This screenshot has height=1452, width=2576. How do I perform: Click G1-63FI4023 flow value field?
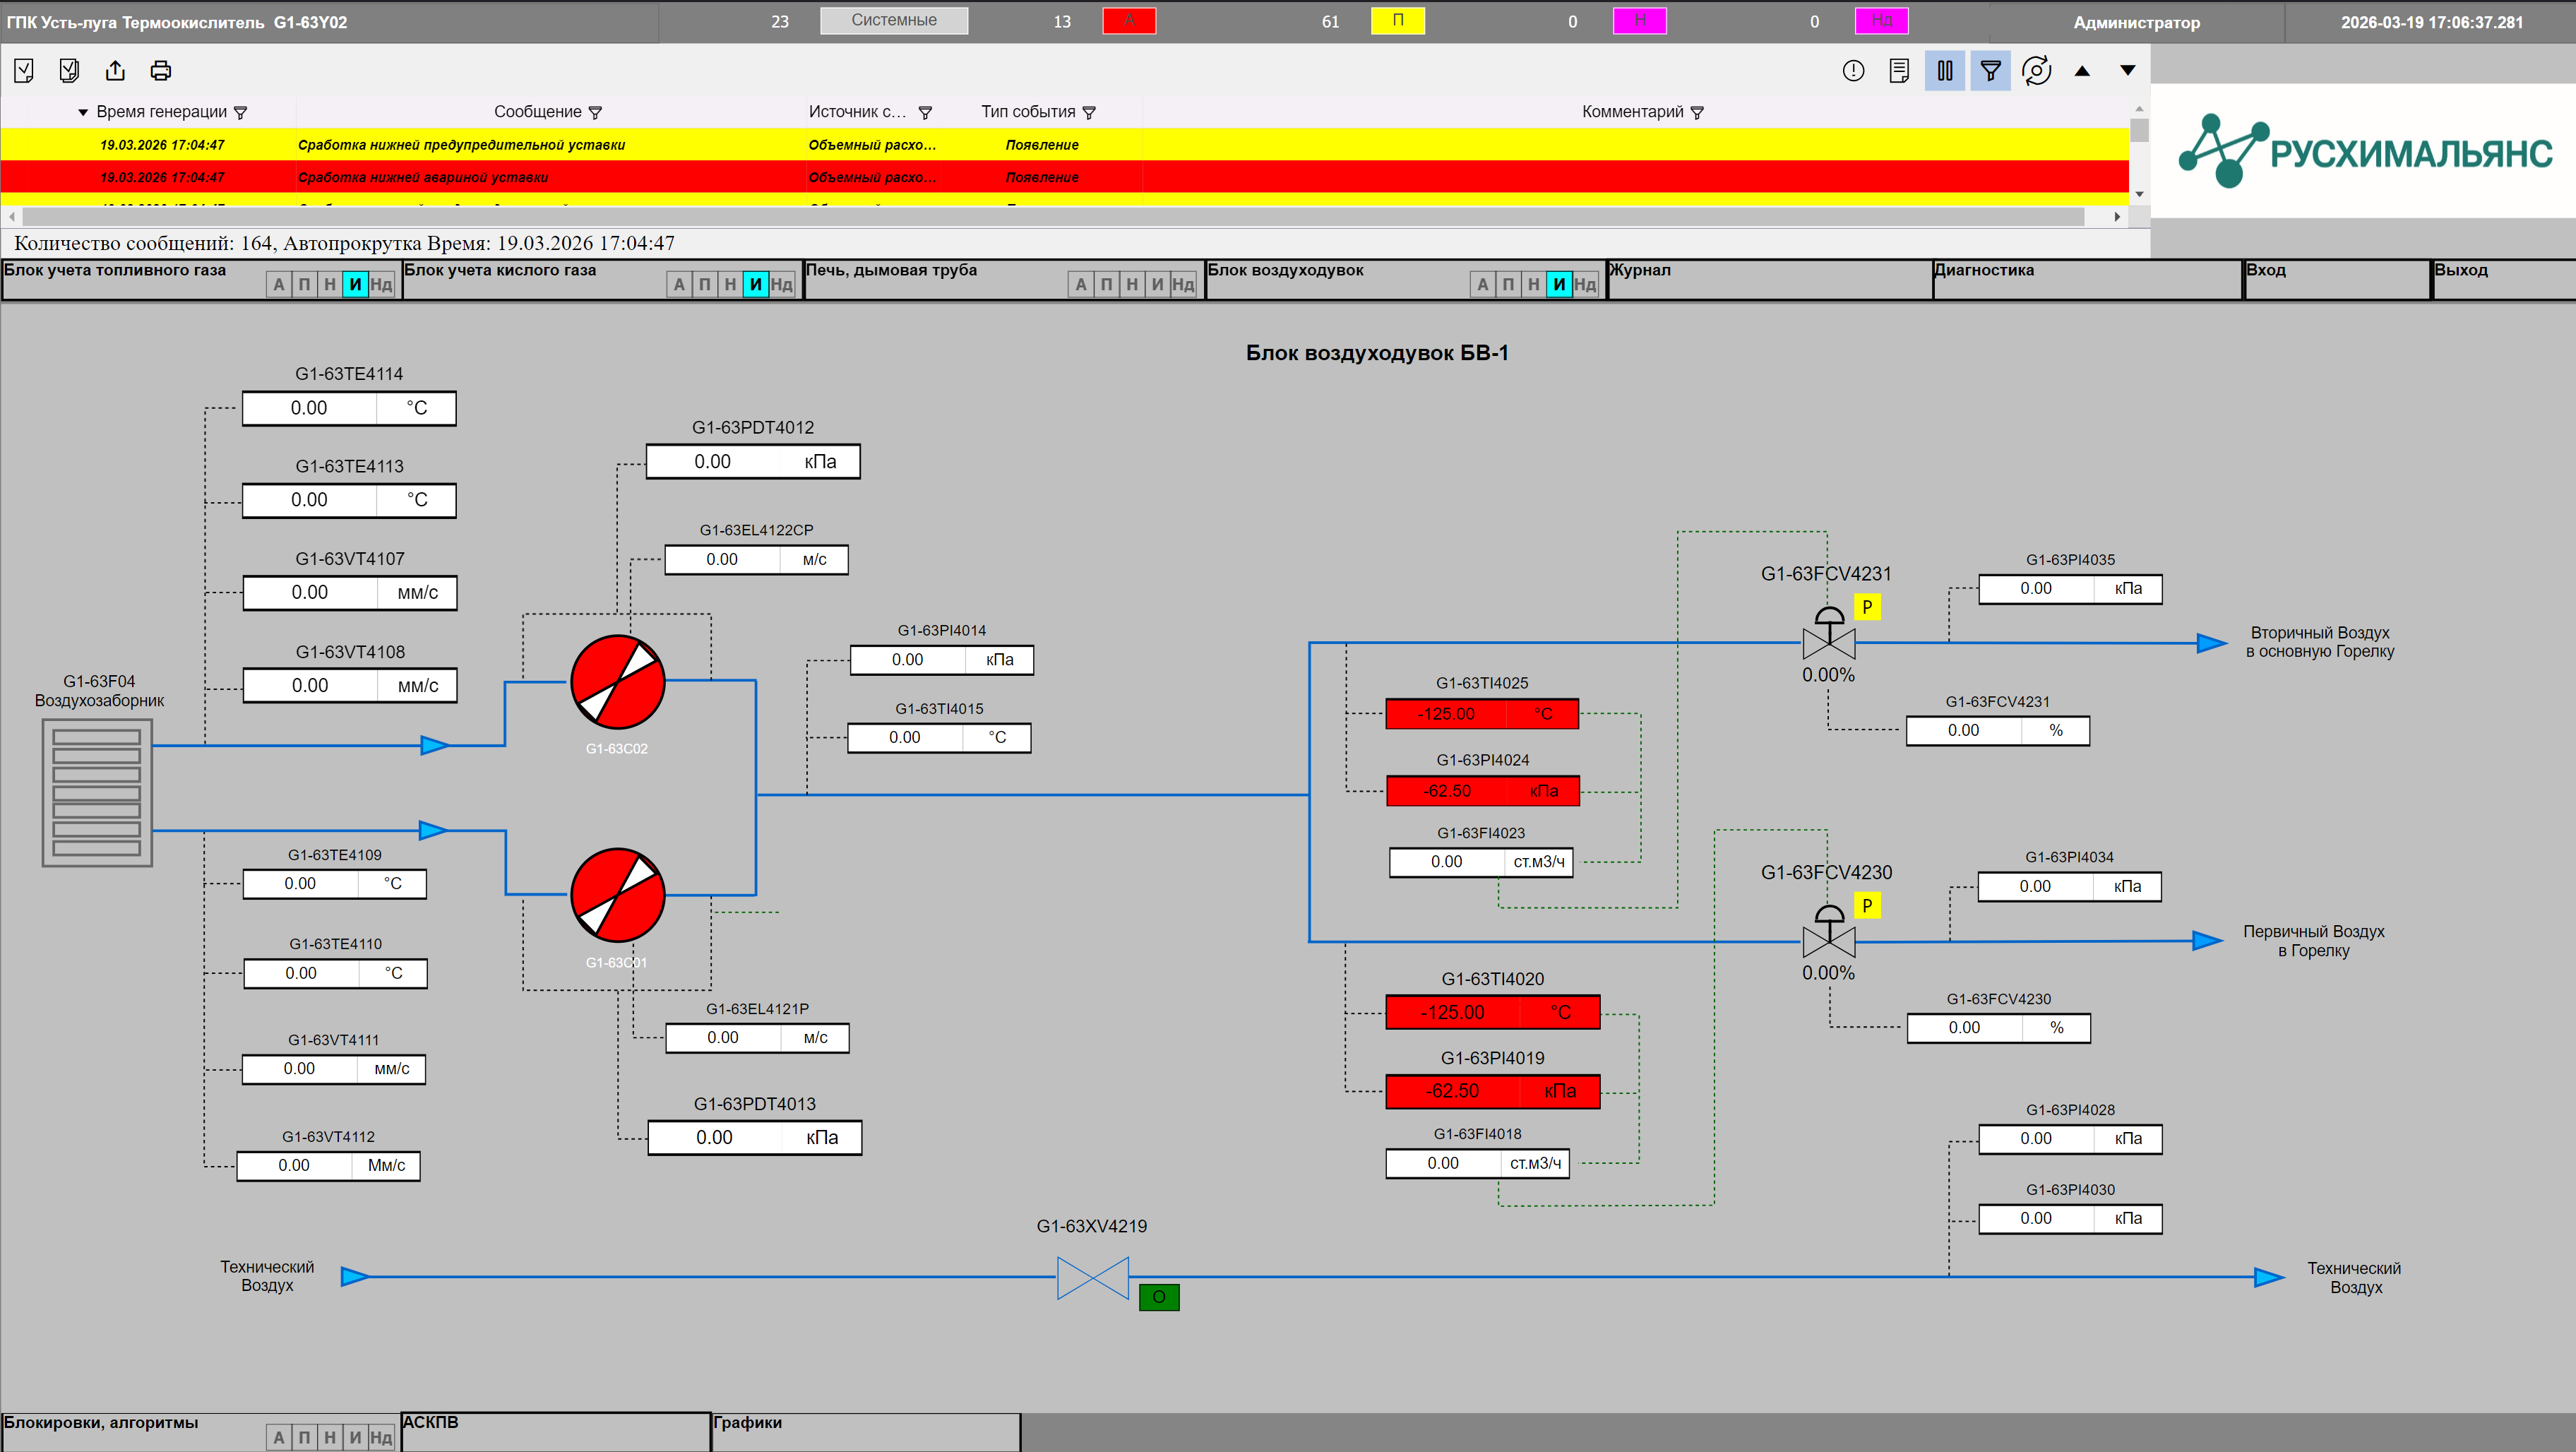point(1481,862)
